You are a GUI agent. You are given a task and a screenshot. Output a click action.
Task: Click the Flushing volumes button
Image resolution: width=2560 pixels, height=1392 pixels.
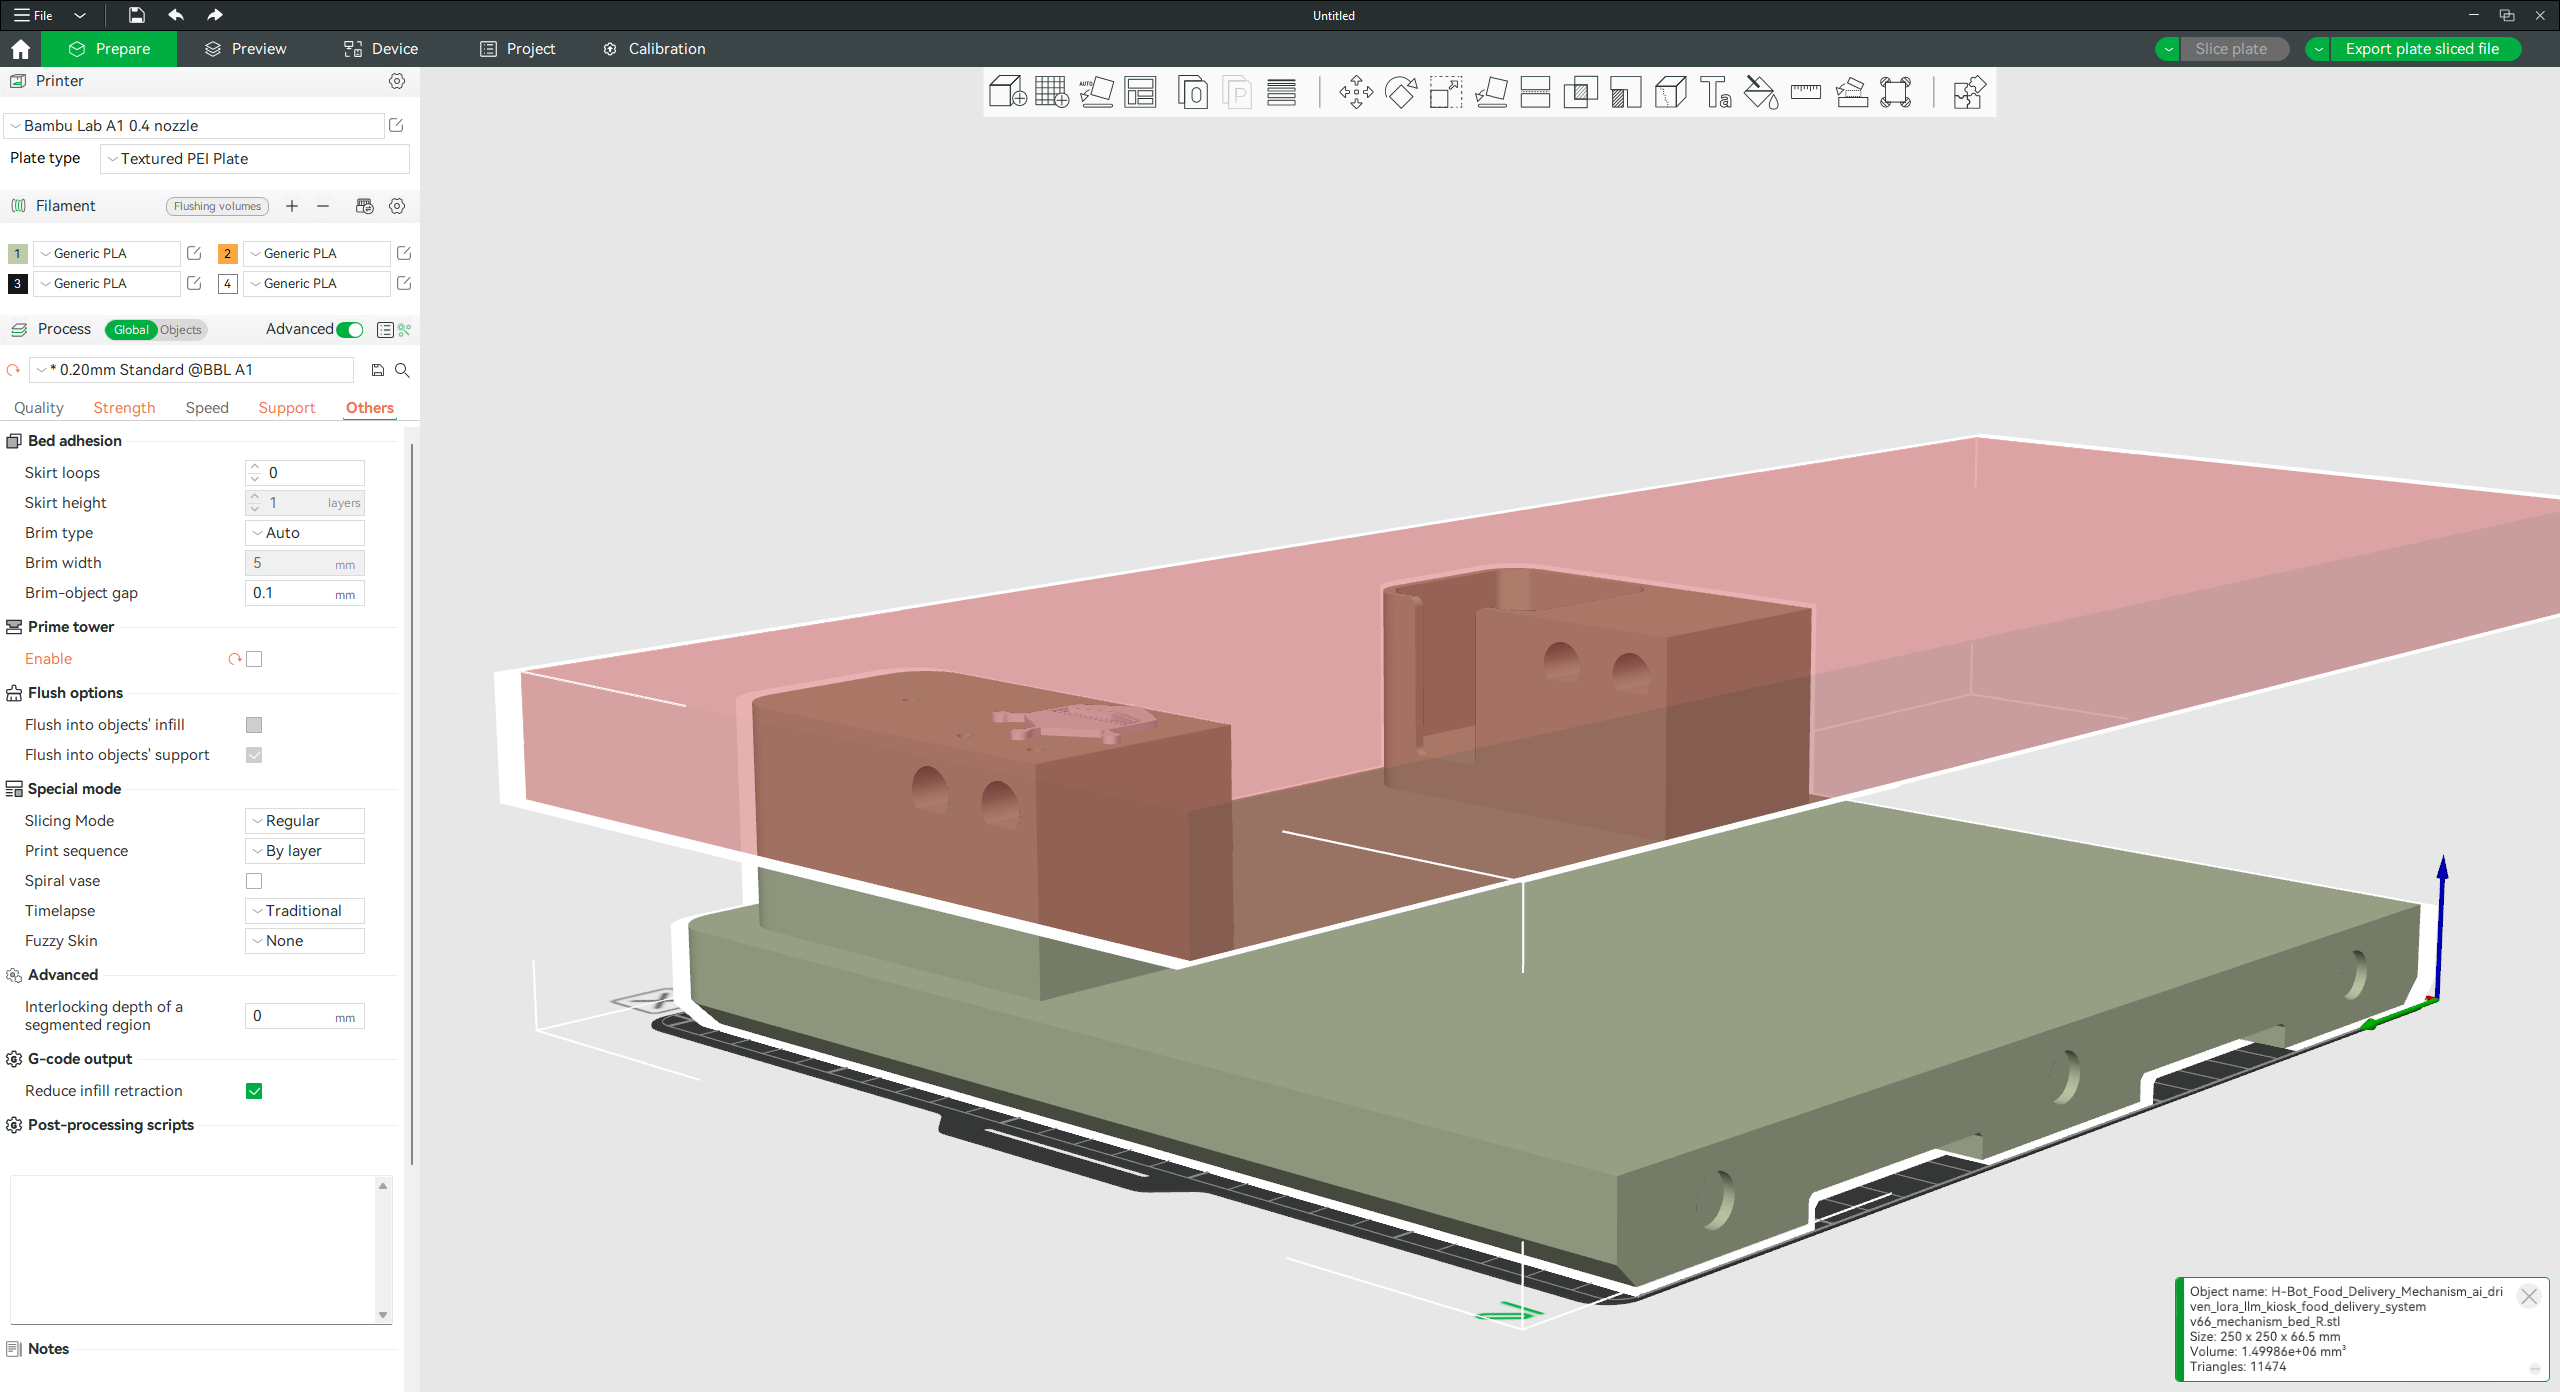[x=217, y=206]
